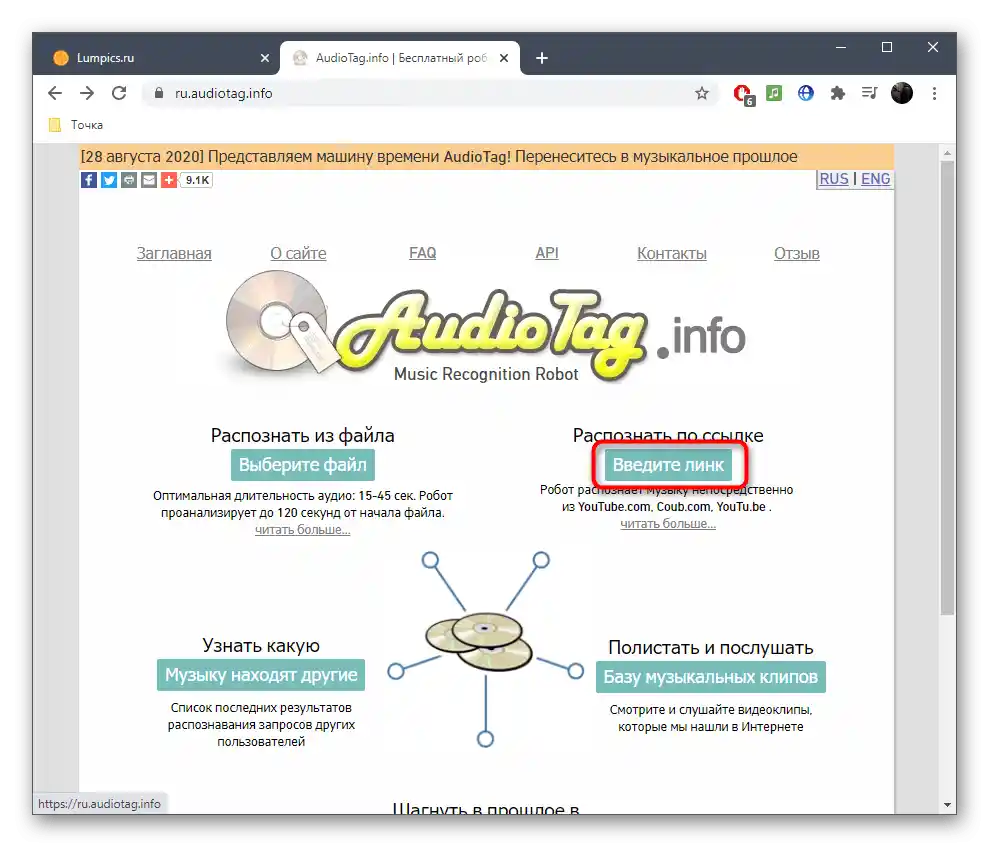
Task: Share the page on Twitter
Action: 109,180
